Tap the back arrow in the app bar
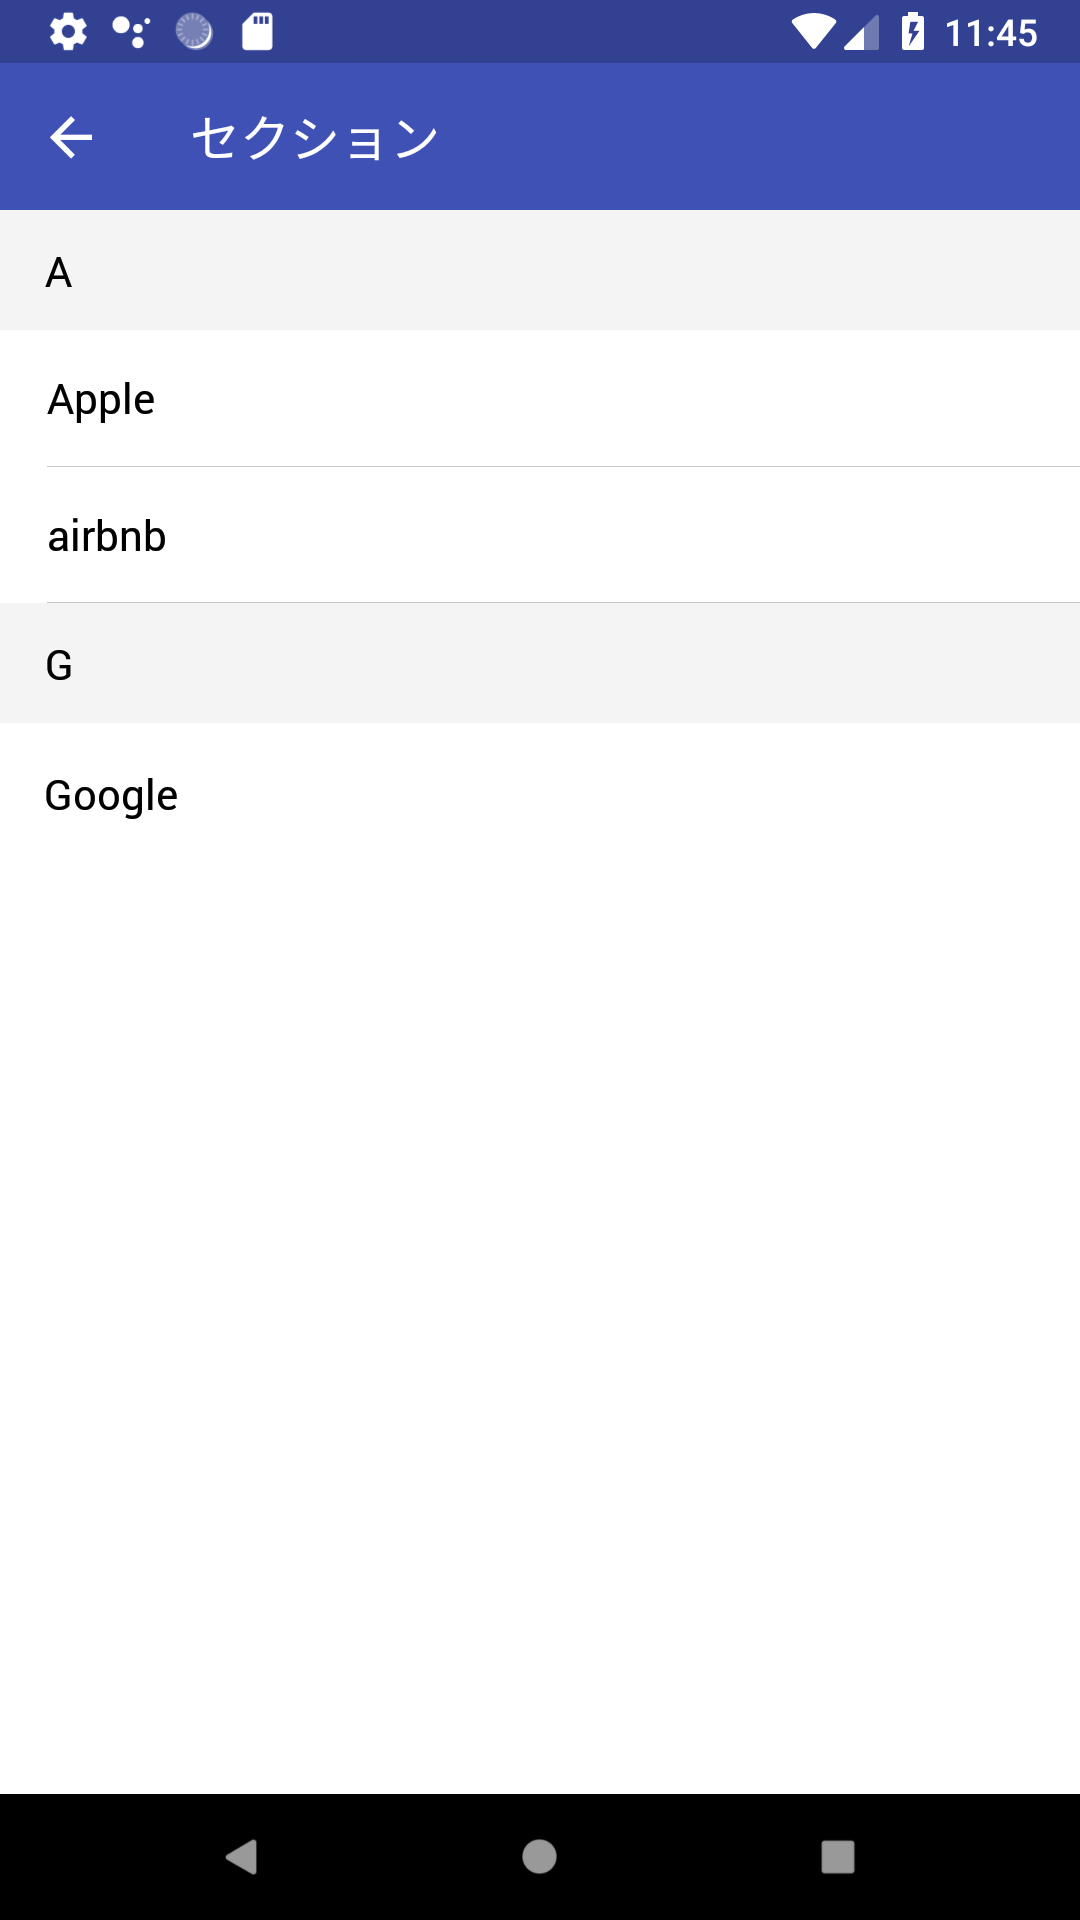The height and width of the screenshot is (1920, 1080). 71,136
